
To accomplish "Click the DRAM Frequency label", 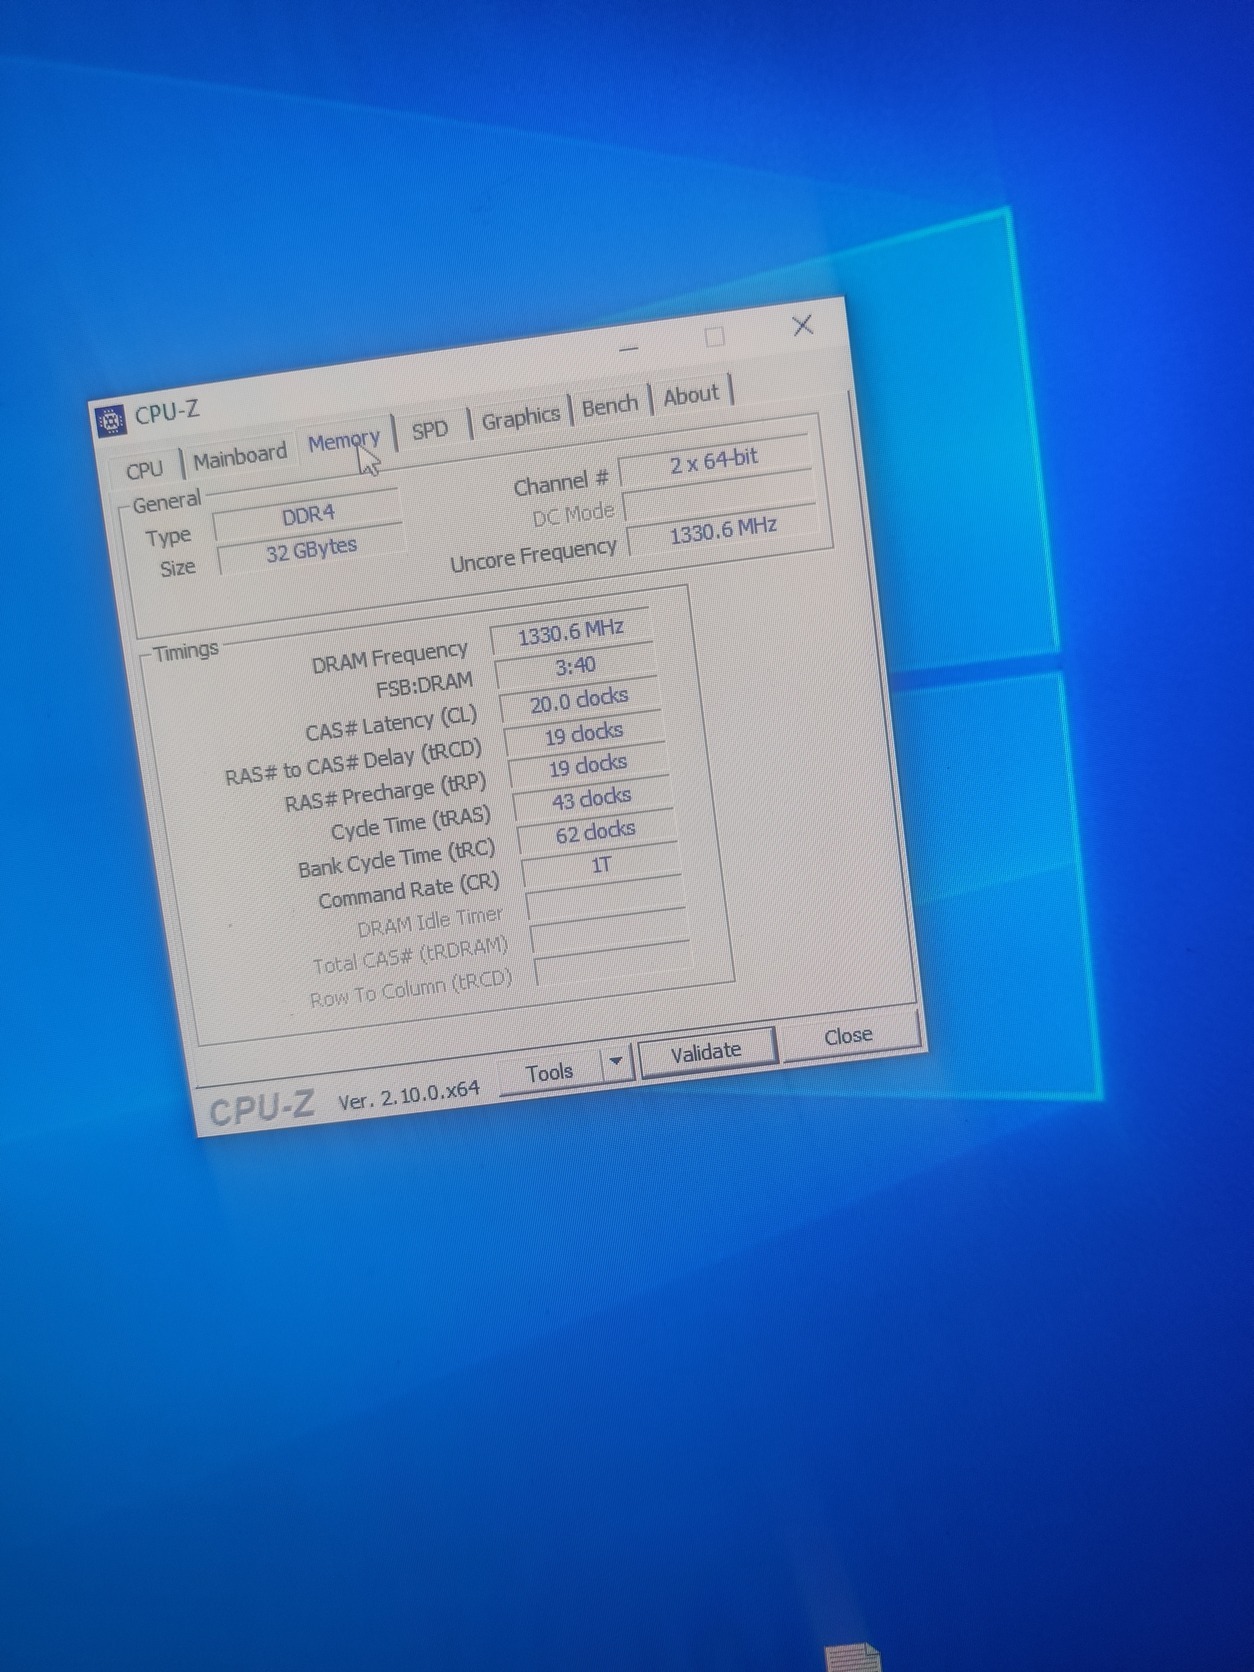I will click(390, 657).
